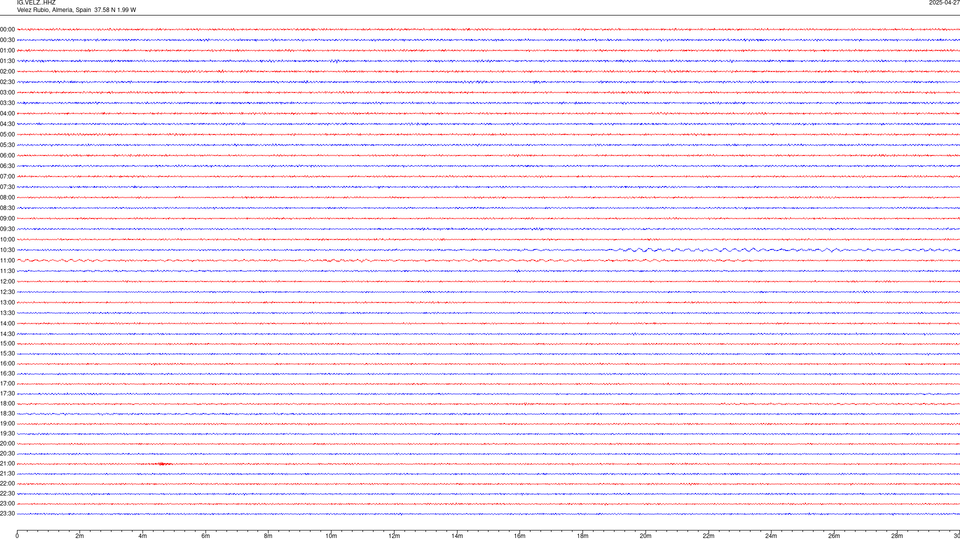Pick the 01:30 trace label
Image resolution: width=960 pixels, height=540 pixels.
(x=7, y=61)
